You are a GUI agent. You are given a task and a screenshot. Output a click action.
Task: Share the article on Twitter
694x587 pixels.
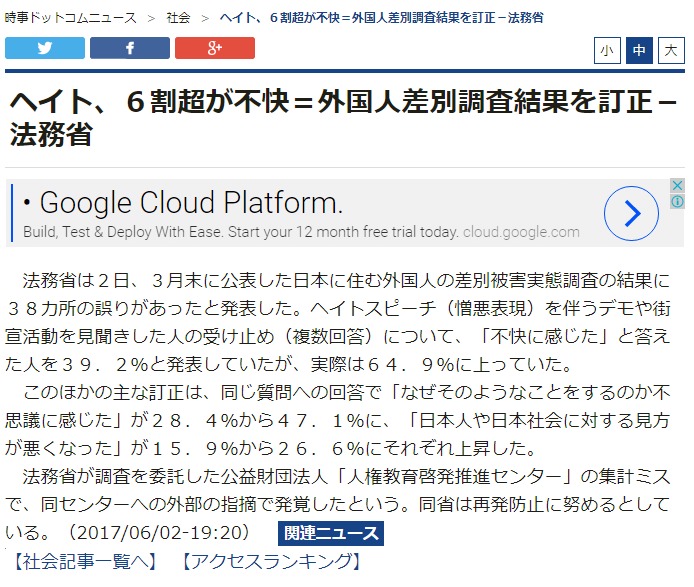[x=45, y=48]
